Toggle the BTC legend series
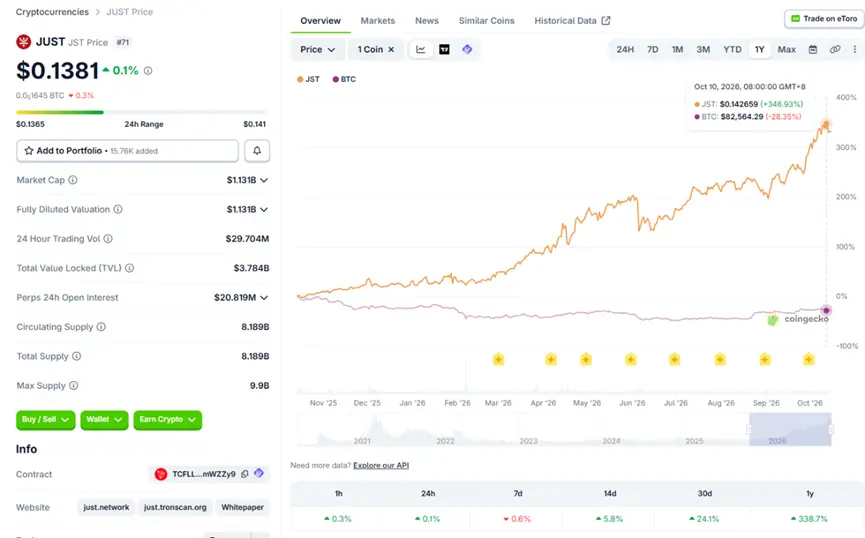 click(x=344, y=79)
